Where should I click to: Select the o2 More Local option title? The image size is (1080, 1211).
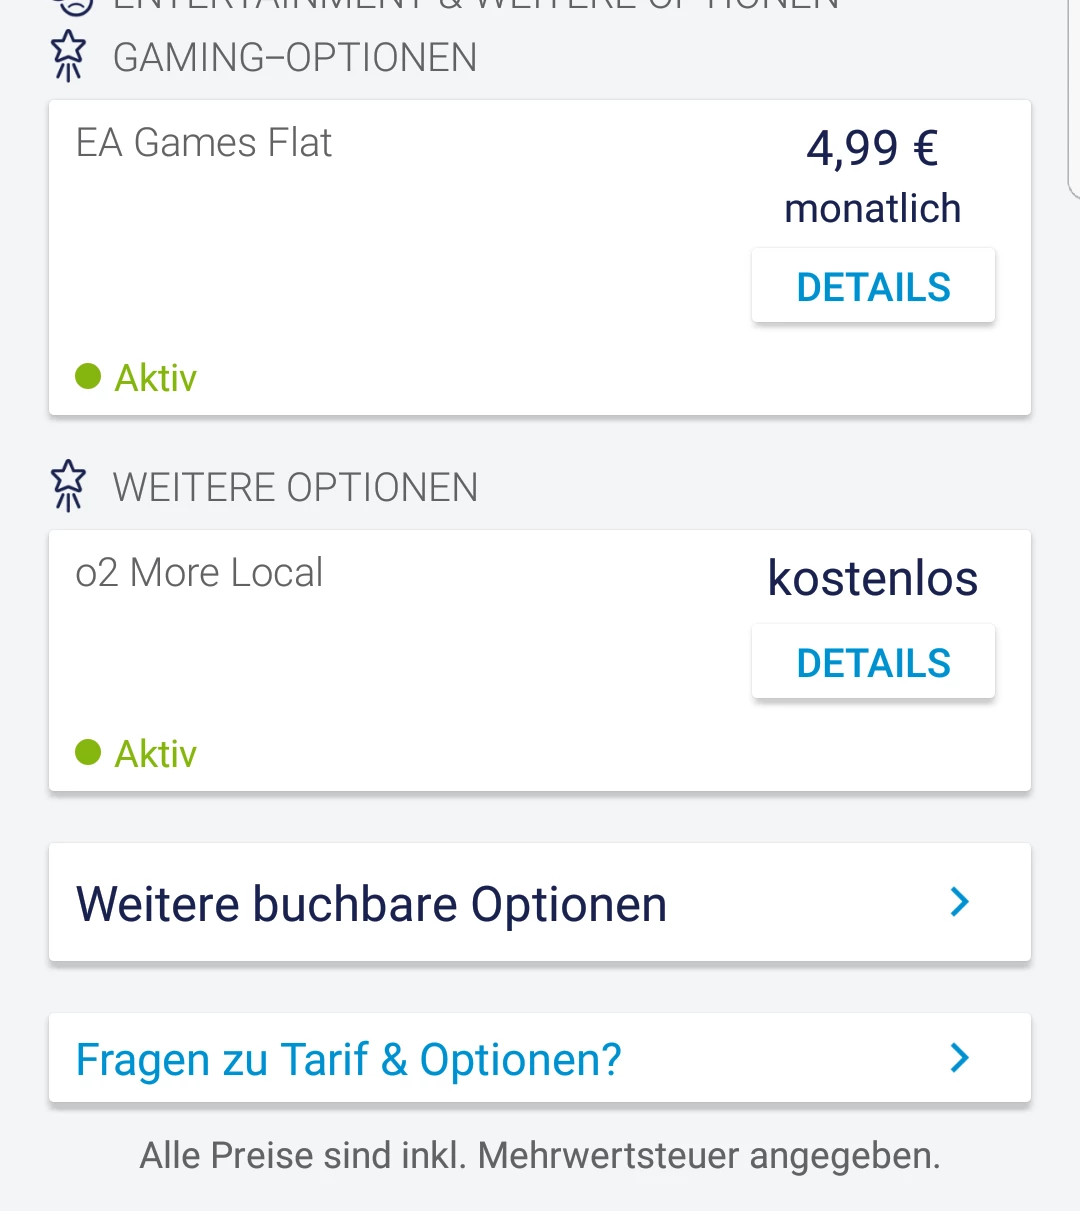coord(199,573)
